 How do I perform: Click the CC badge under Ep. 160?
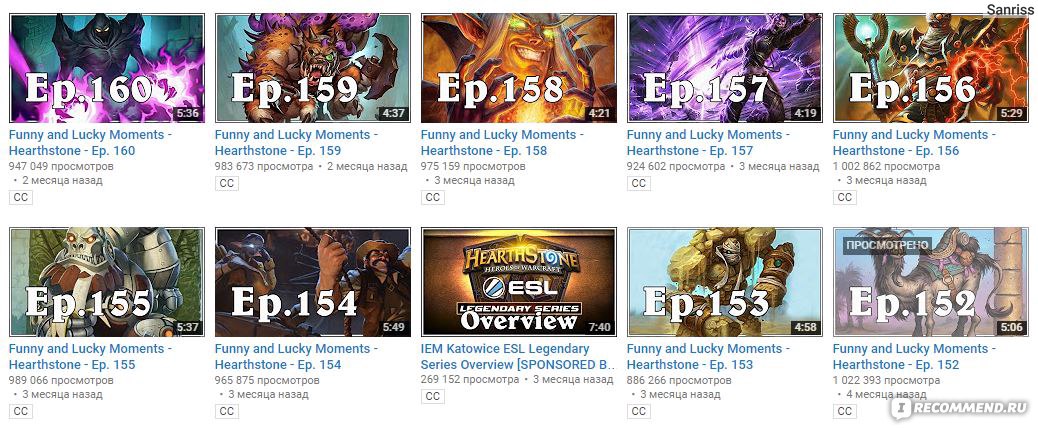pos(21,197)
